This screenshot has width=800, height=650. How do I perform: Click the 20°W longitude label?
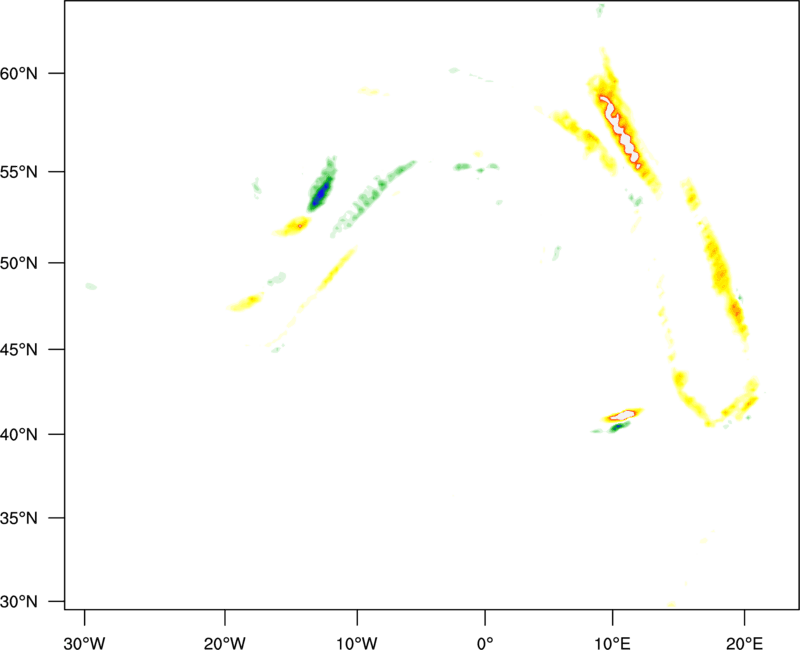(224, 643)
